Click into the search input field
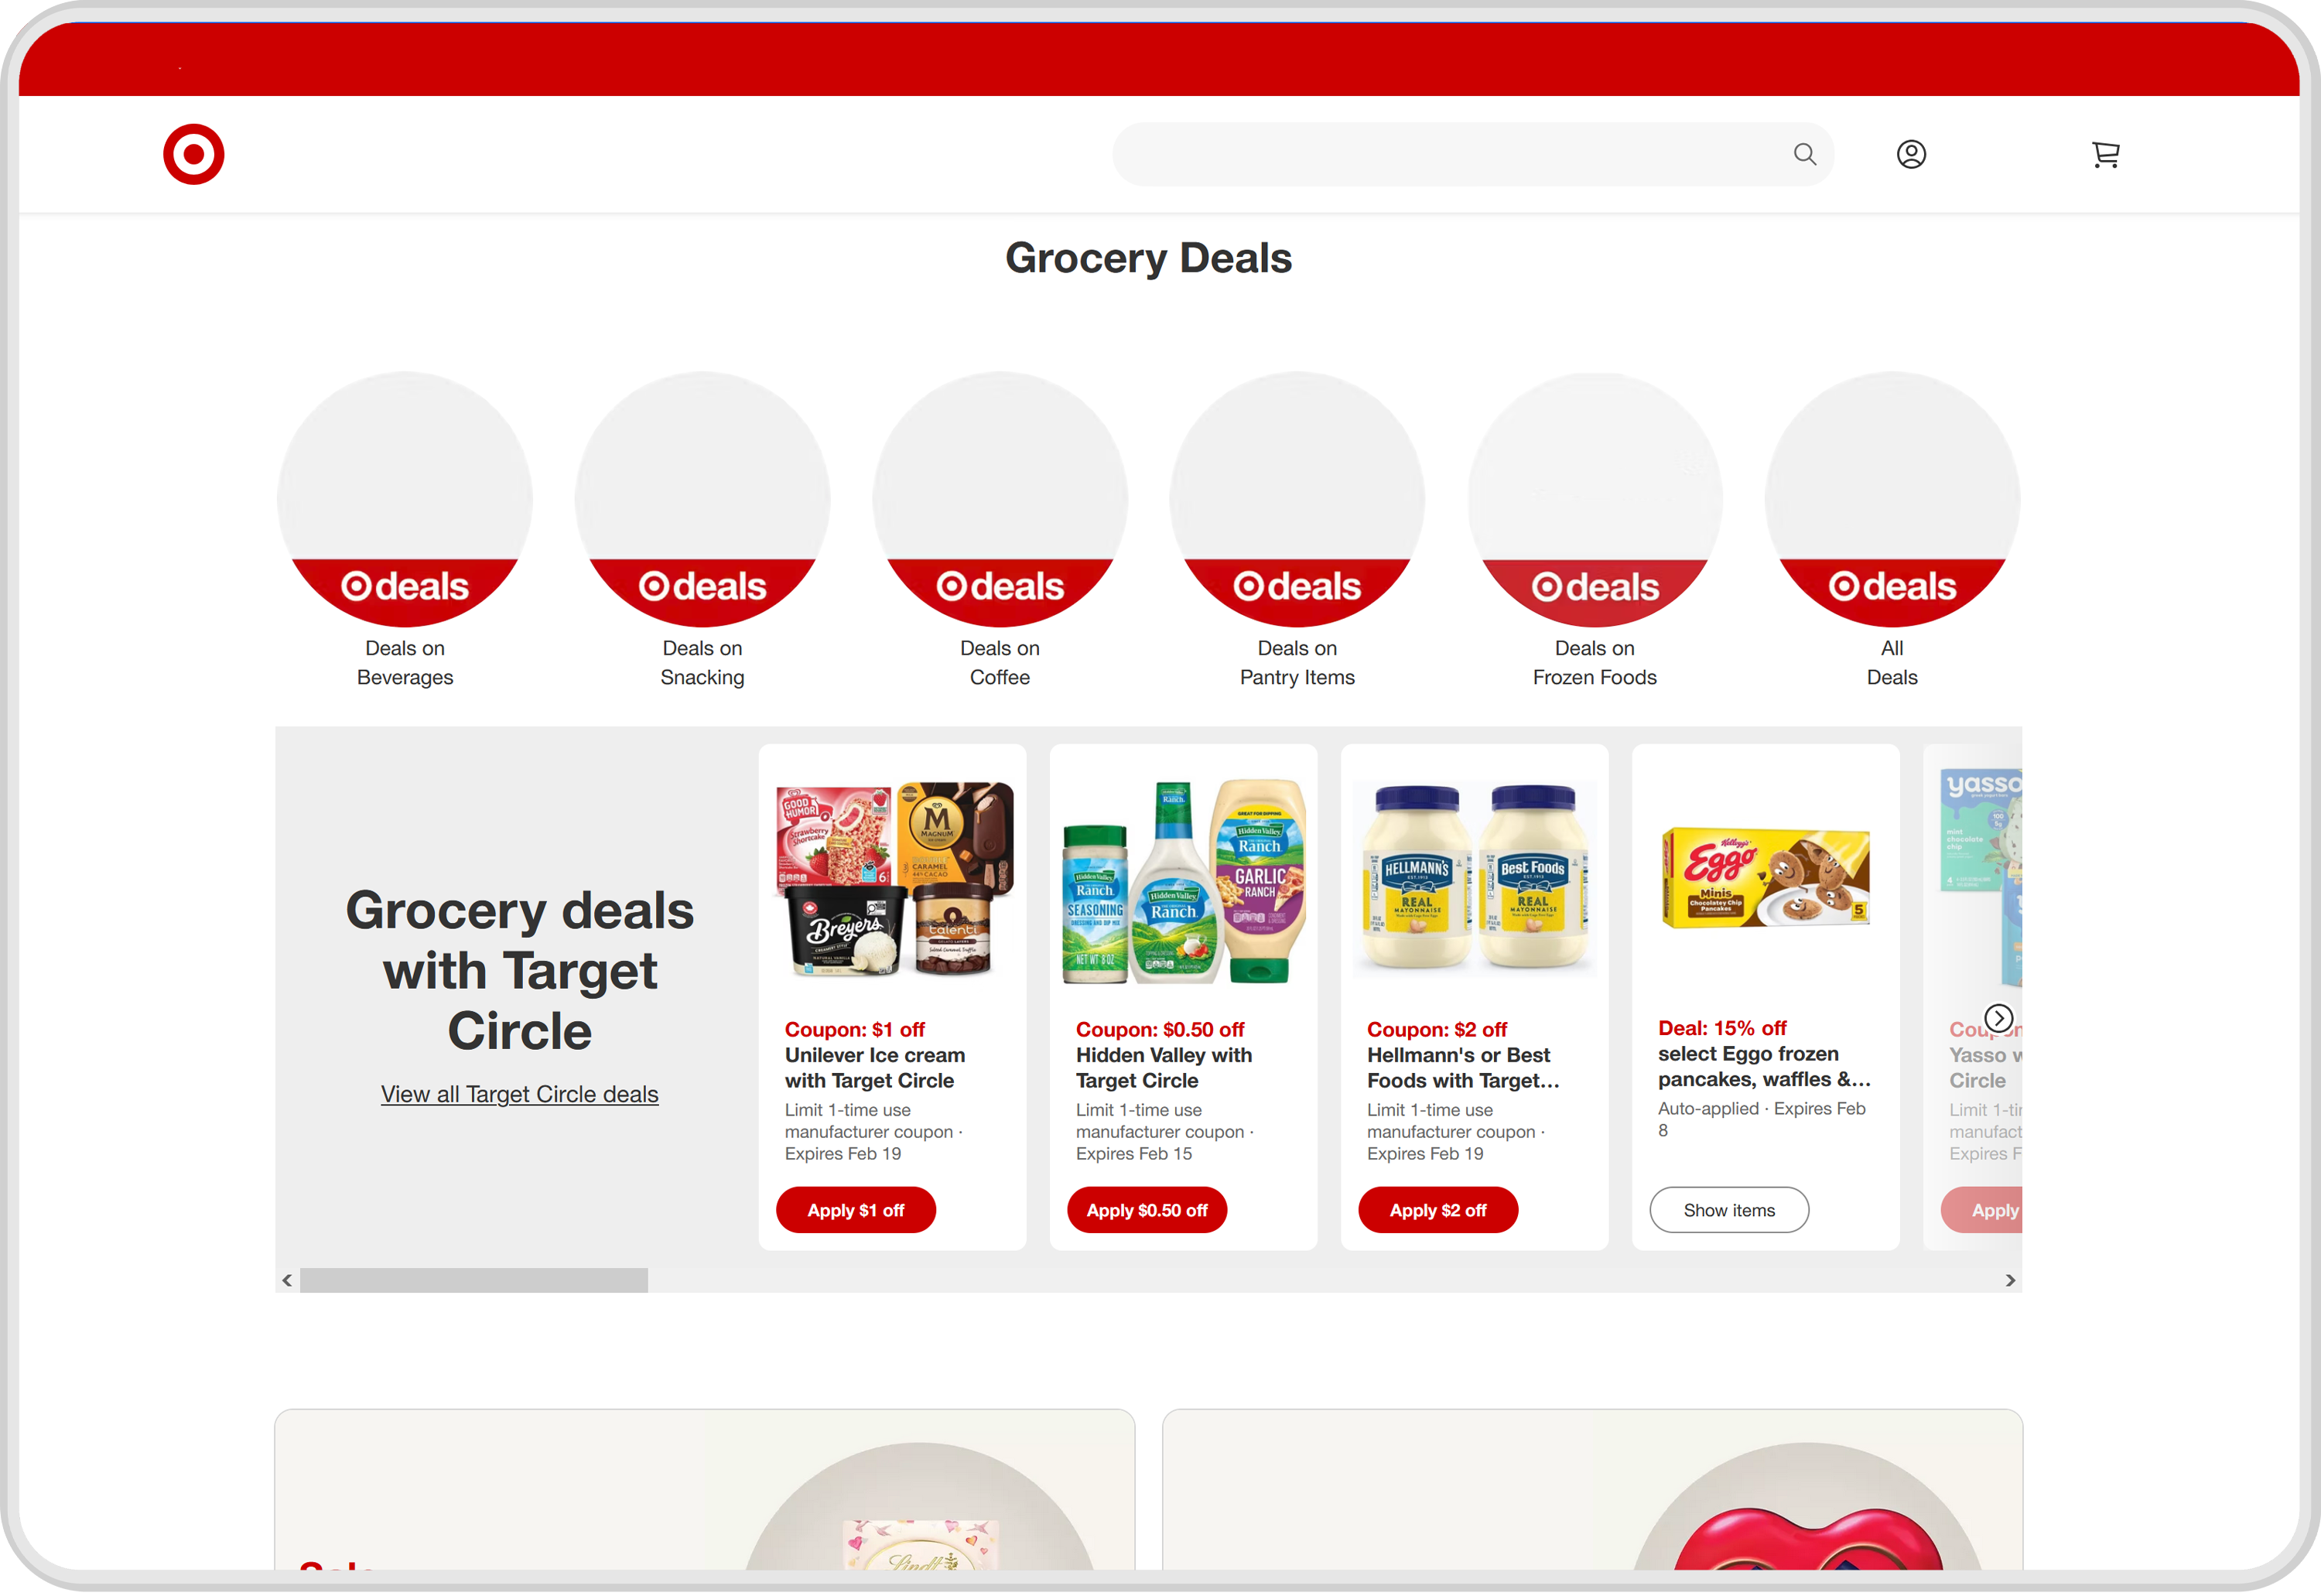Screen dimensions: 2321x1596 [1450, 154]
